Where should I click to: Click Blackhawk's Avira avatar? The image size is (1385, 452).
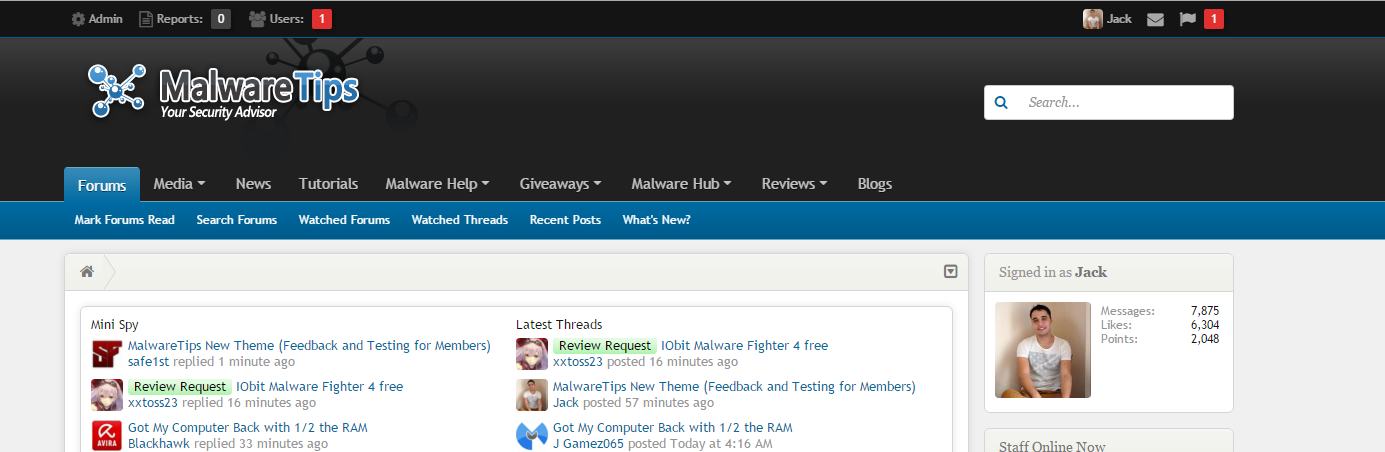point(107,436)
